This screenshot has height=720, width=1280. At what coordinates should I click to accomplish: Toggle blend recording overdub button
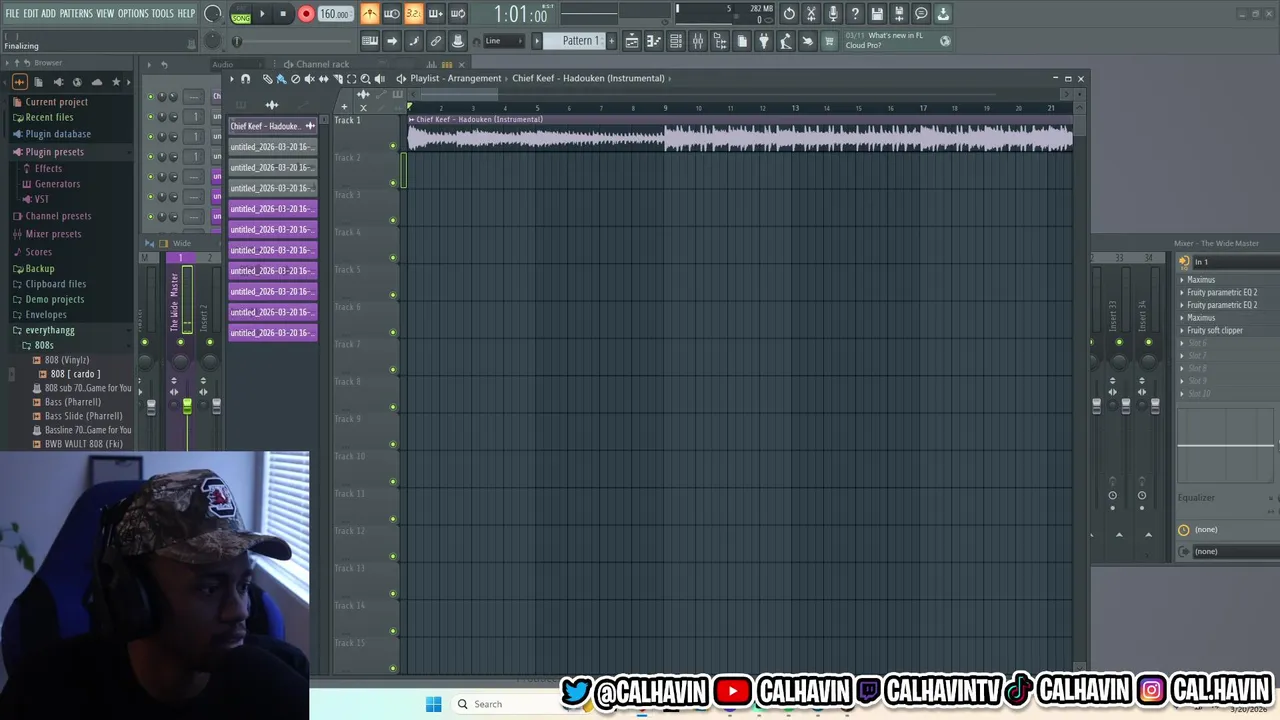[x=435, y=14]
